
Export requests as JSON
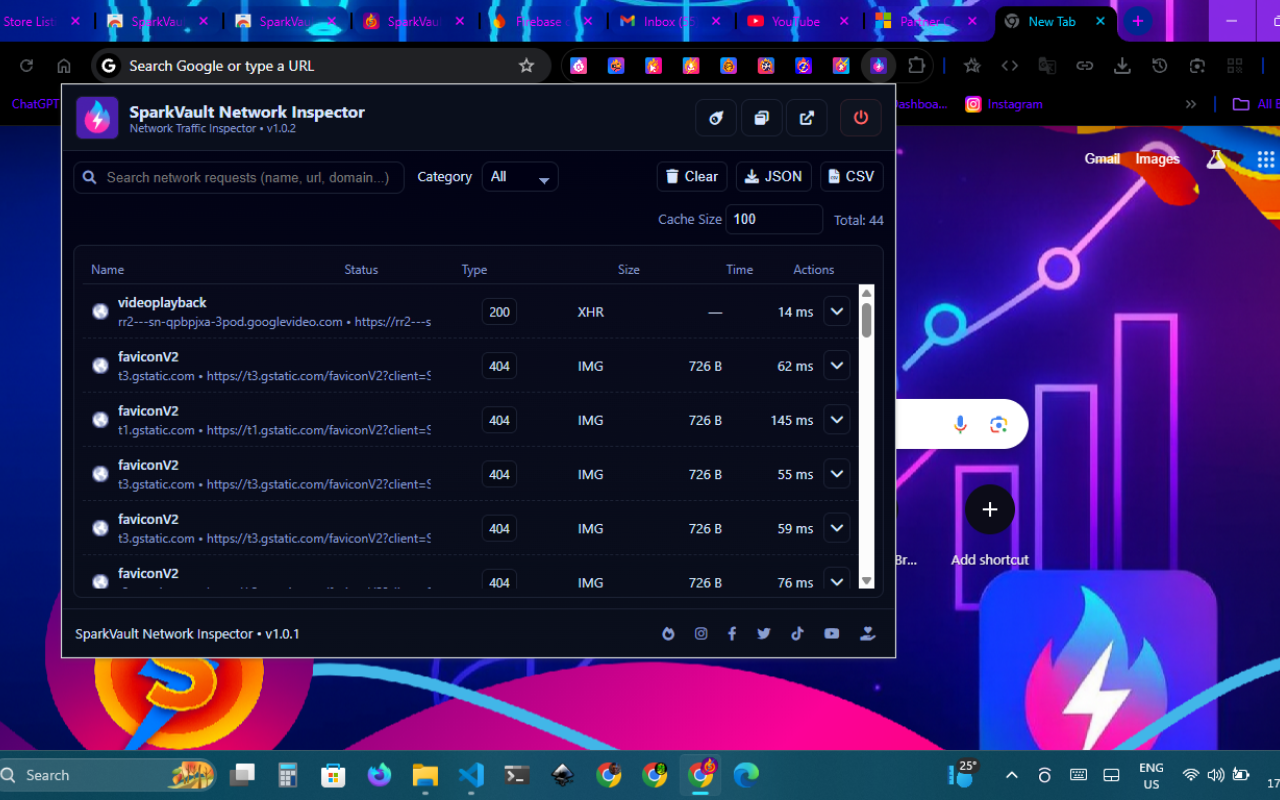click(x=774, y=177)
